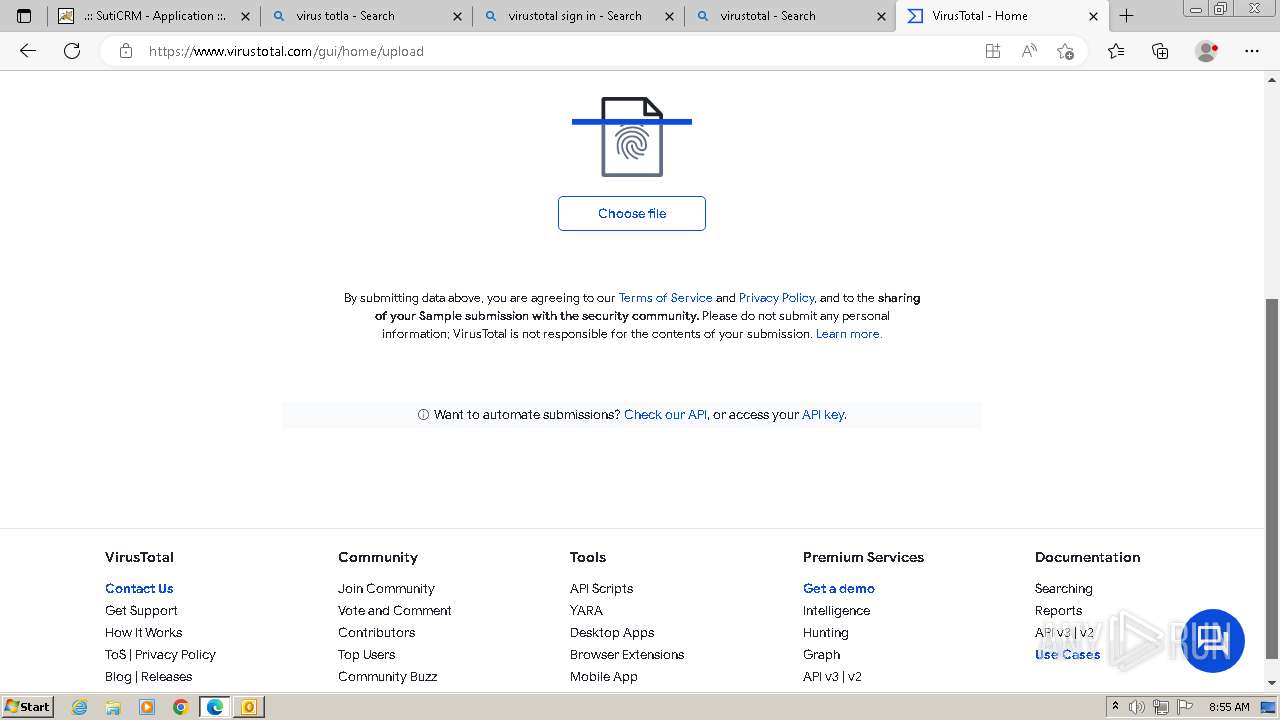Open the Searching documentation link
This screenshot has width=1280, height=720.
pyautogui.click(x=1063, y=589)
